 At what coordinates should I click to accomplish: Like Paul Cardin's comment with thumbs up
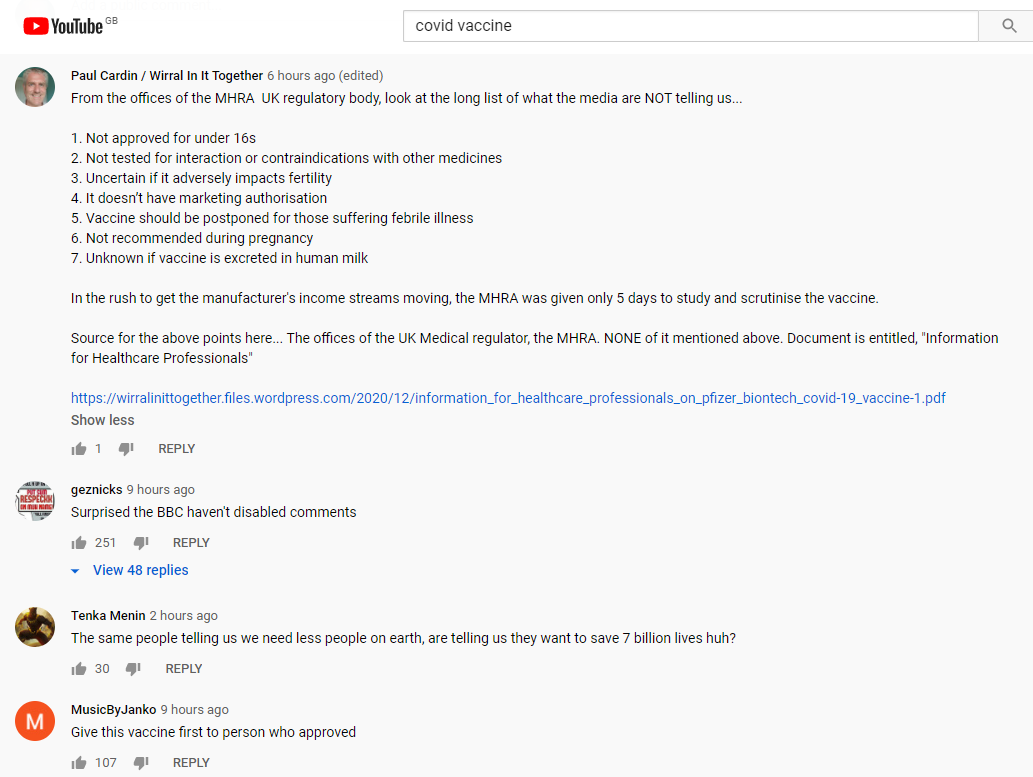tap(79, 449)
